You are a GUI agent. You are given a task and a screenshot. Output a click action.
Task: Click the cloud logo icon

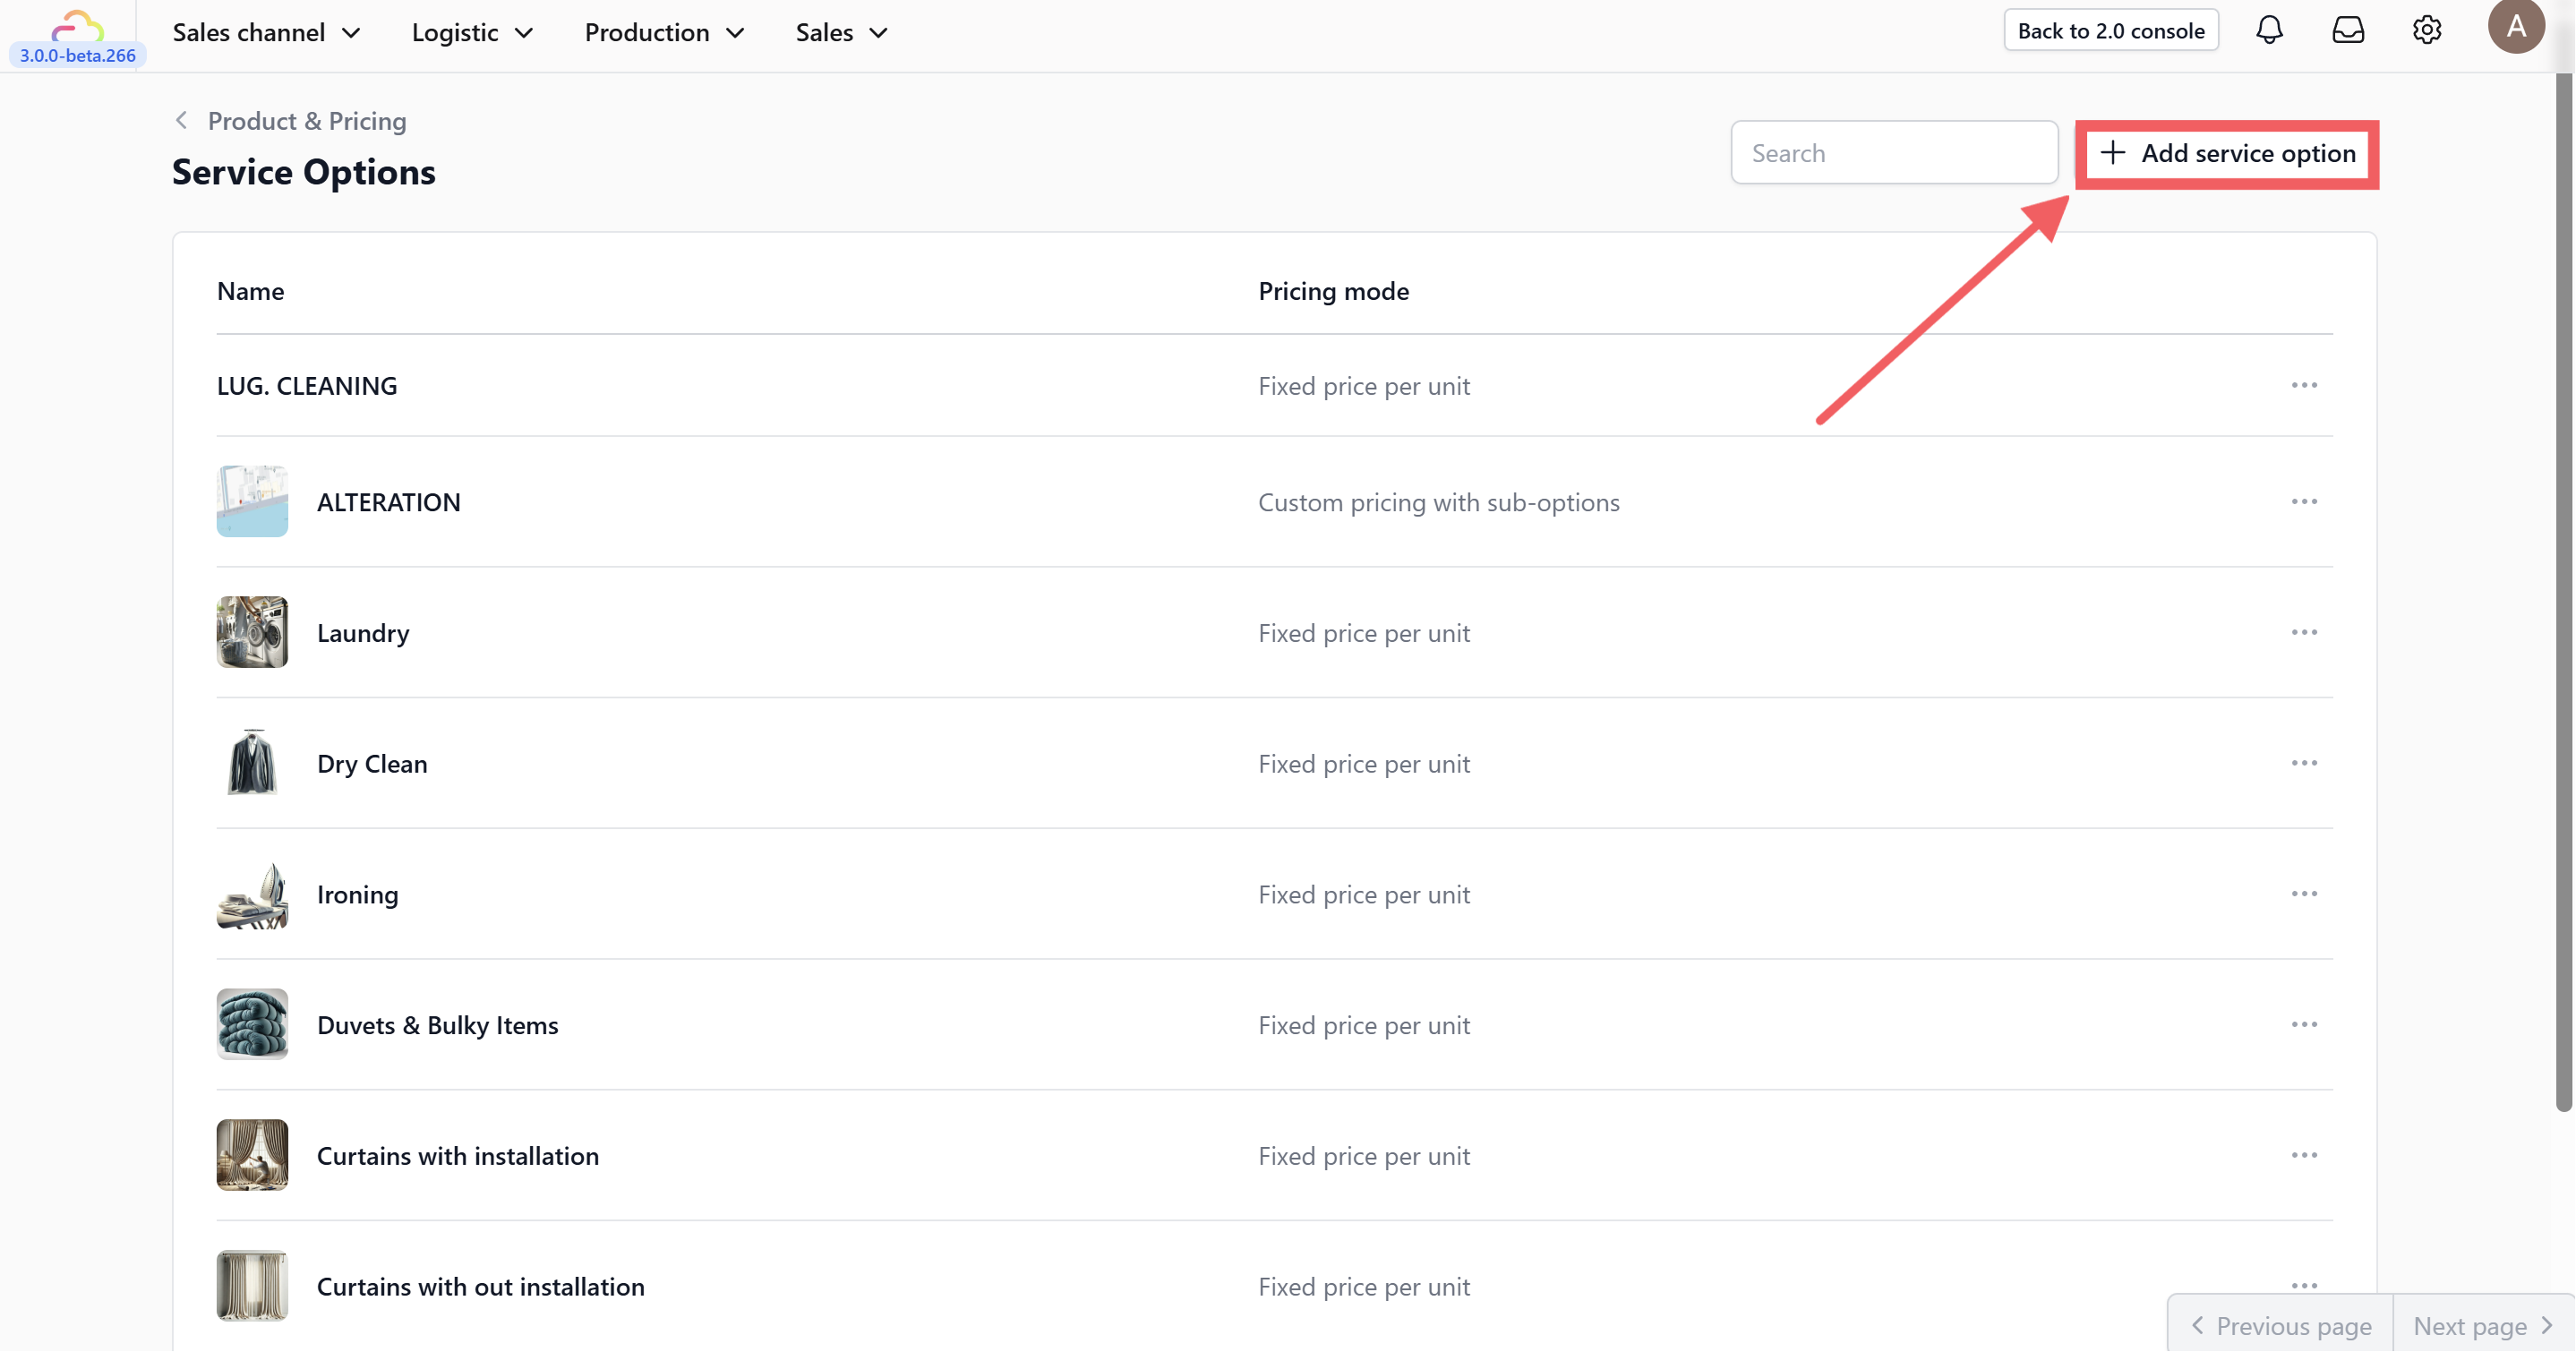pyautogui.click(x=78, y=25)
